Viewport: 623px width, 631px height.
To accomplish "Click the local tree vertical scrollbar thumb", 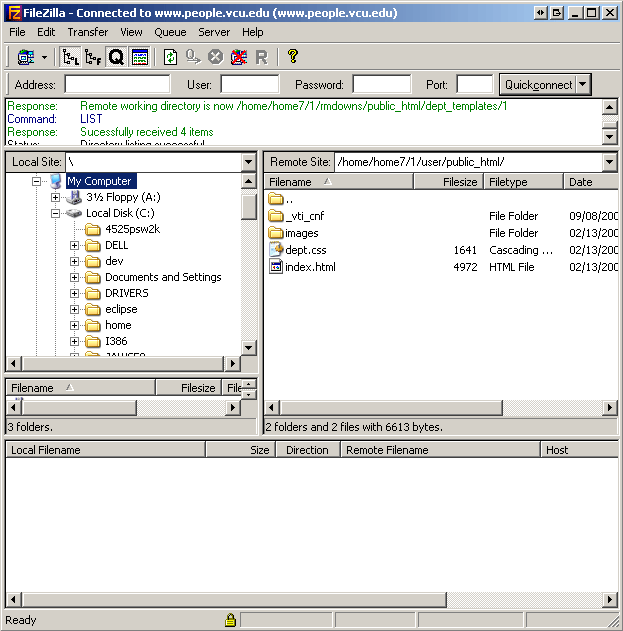I will [249, 207].
